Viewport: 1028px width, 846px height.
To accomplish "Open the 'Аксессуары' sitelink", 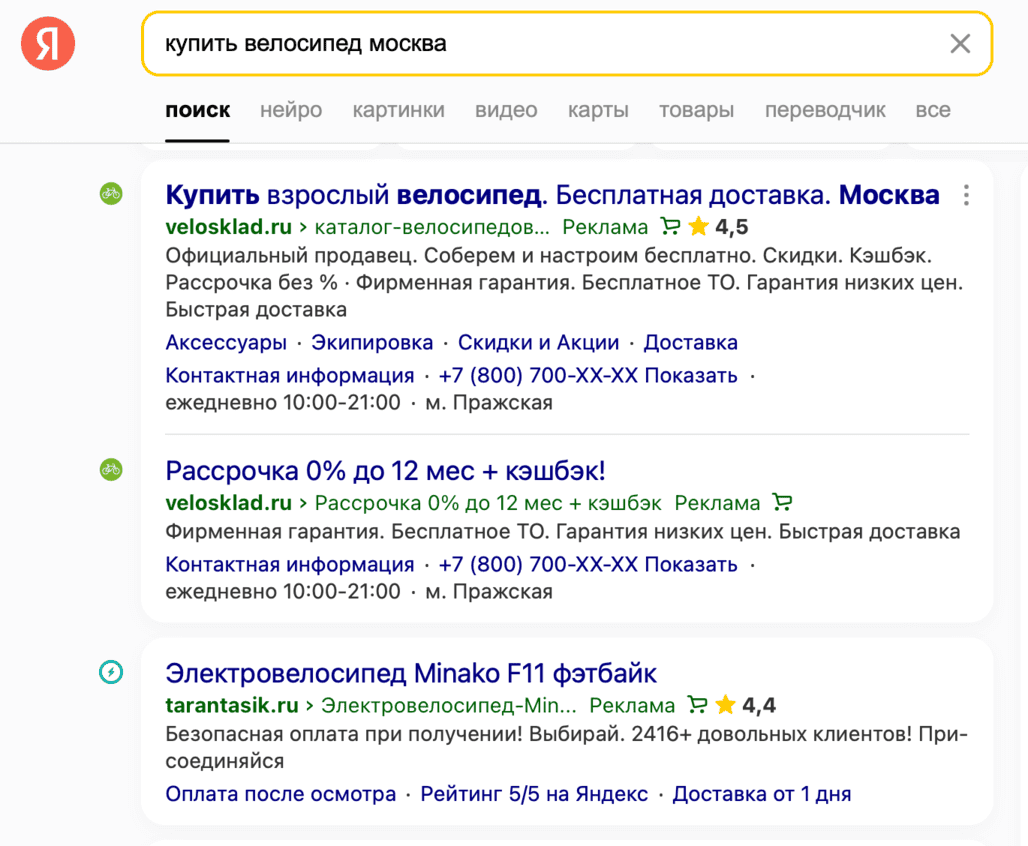I will click(x=226, y=342).
